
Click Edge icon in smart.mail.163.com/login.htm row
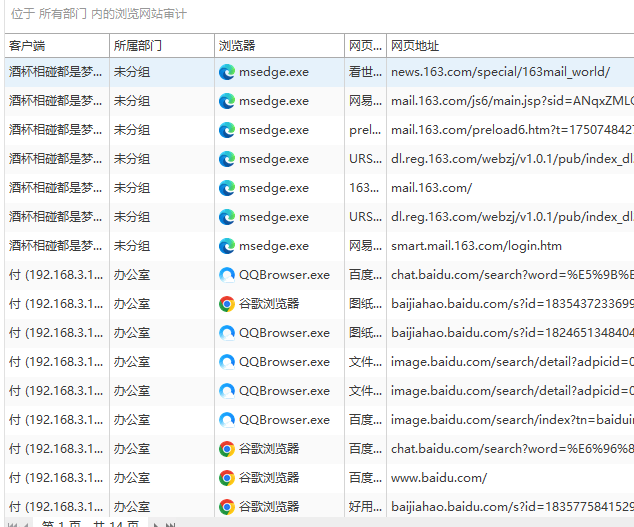pyautogui.click(x=226, y=246)
